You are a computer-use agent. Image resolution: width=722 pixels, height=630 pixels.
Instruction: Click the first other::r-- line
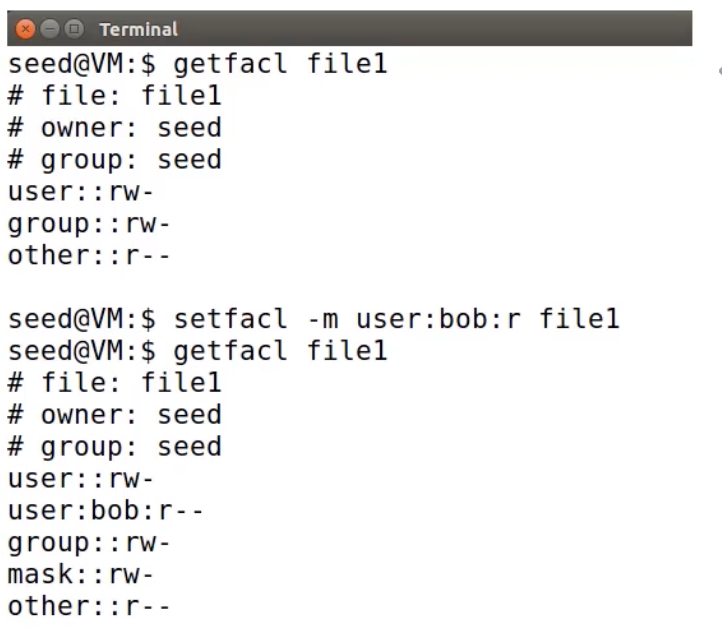(89, 256)
